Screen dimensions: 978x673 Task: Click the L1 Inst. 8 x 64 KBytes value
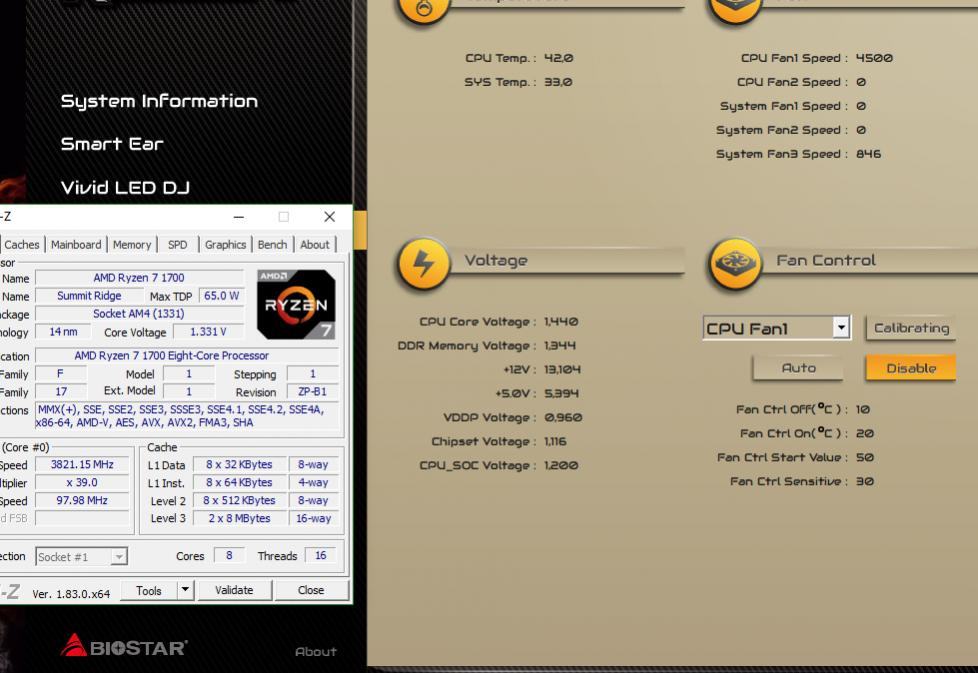point(240,483)
